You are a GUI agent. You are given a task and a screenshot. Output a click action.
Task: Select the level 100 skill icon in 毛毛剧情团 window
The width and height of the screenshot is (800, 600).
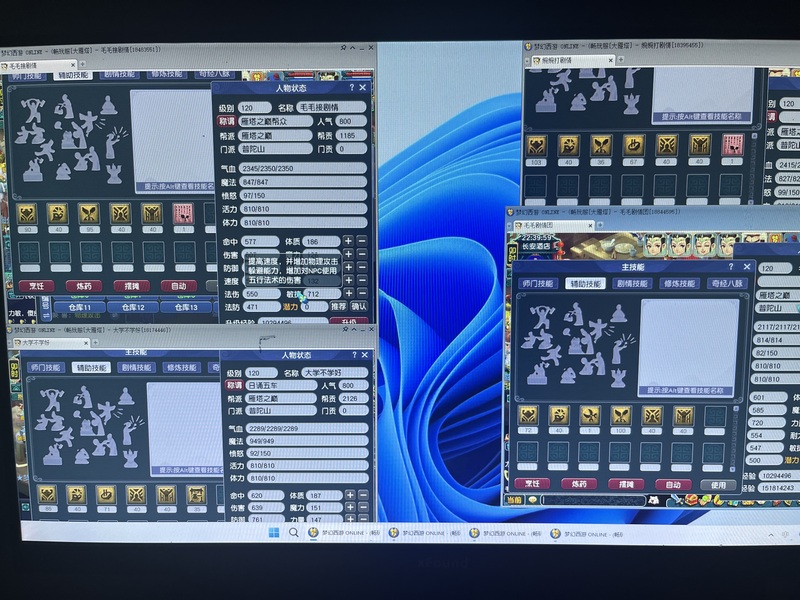[620, 416]
